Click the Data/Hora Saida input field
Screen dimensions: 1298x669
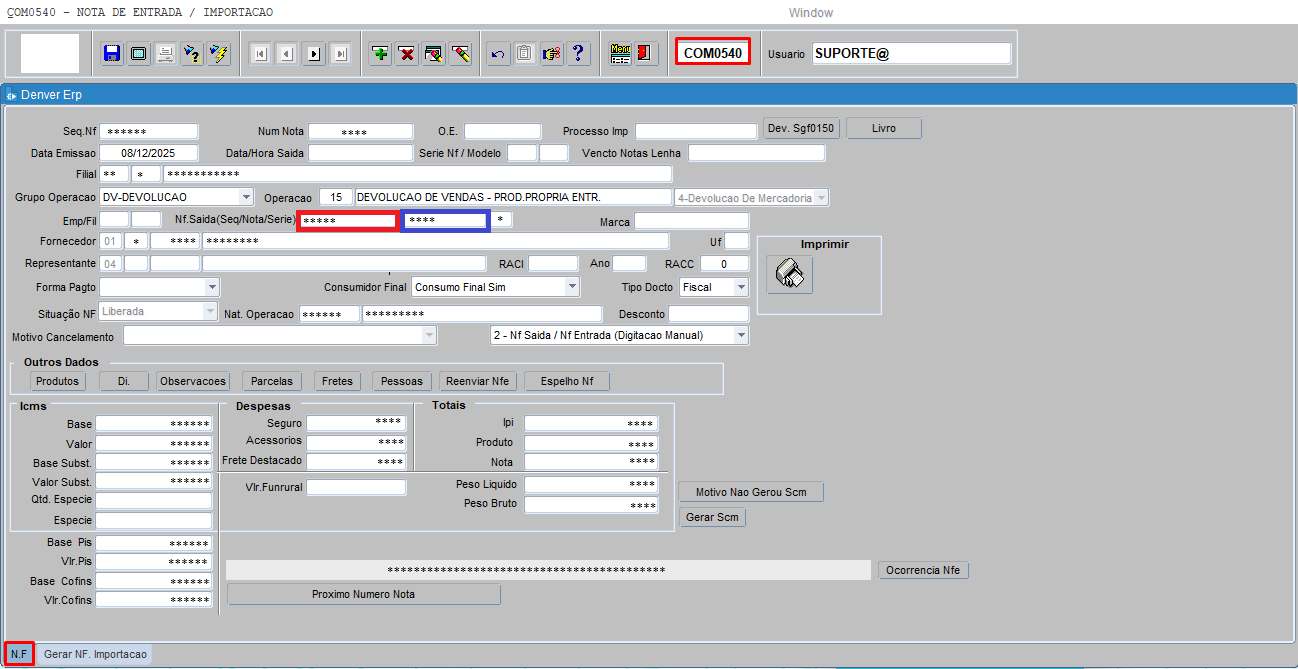pos(360,153)
